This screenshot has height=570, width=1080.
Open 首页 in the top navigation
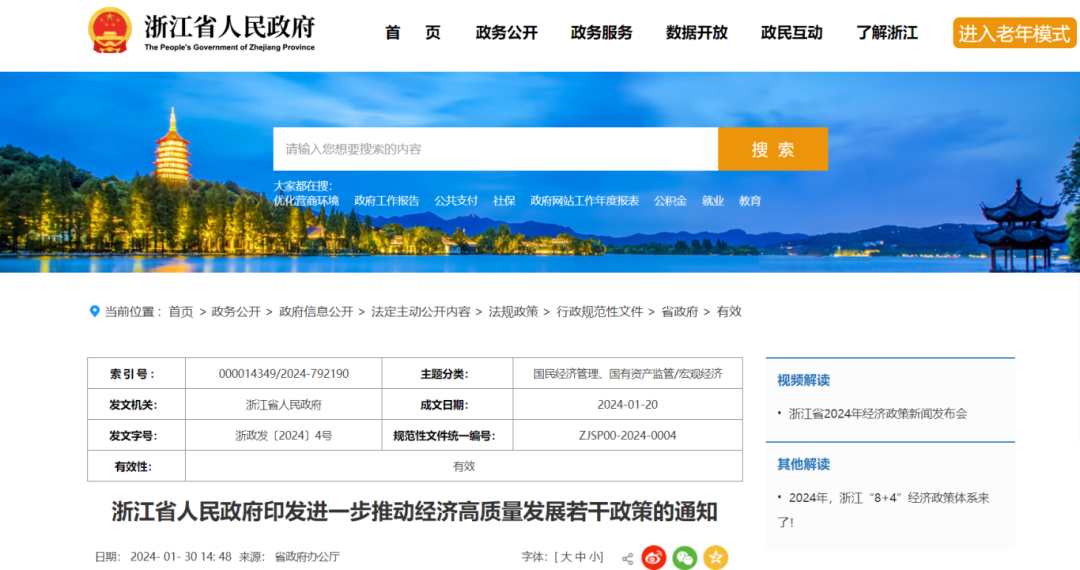point(413,32)
